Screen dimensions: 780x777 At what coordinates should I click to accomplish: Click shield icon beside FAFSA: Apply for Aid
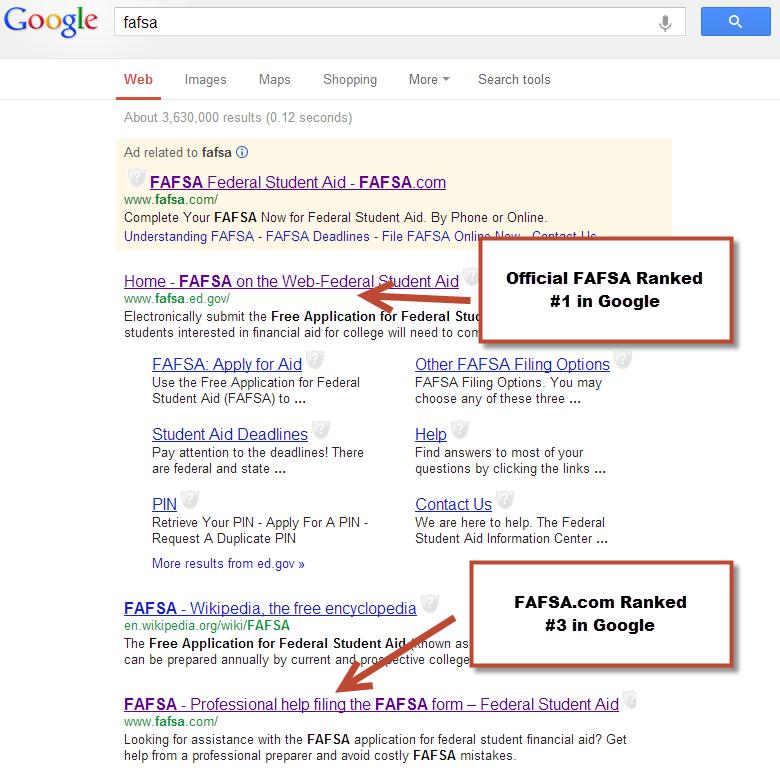313,361
